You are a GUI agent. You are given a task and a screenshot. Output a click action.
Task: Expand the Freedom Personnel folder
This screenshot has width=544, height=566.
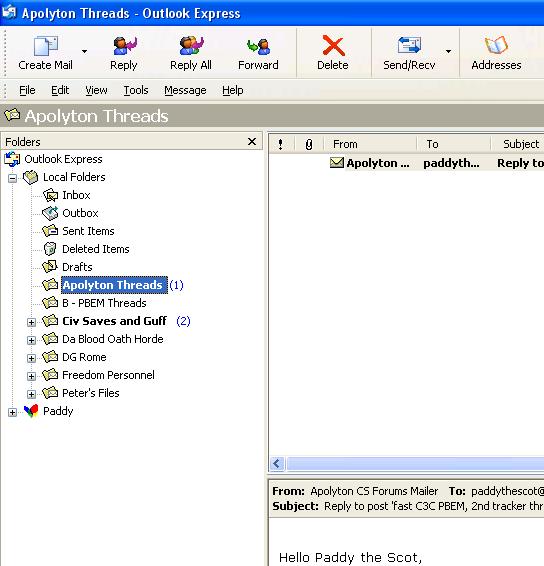click(31, 376)
